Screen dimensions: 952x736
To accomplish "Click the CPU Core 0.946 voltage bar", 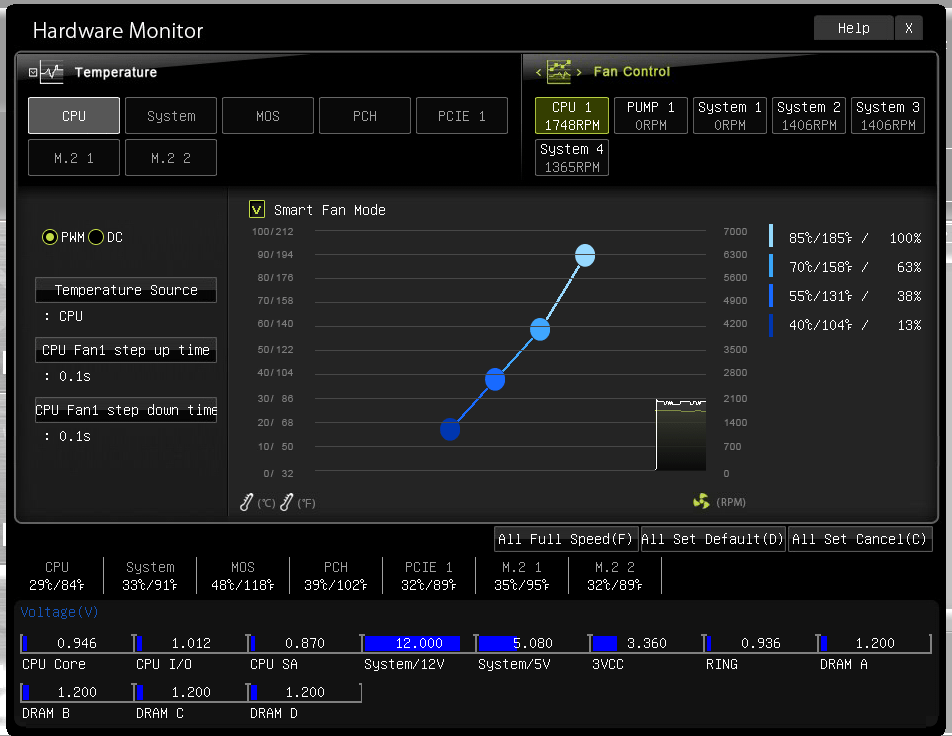I will click(x=77, y=643).
